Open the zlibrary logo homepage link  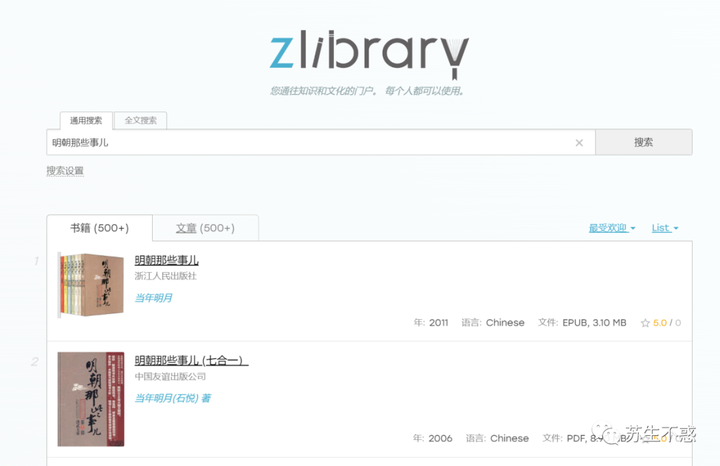[369, 54]
